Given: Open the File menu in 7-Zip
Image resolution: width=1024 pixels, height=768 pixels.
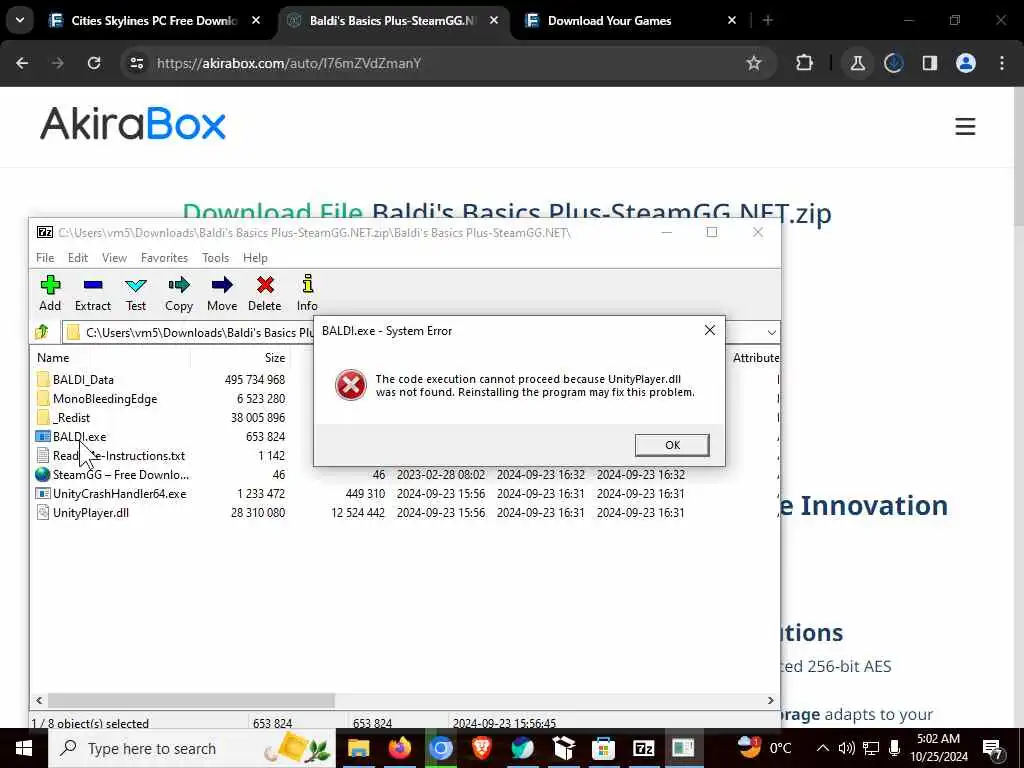Looking at the screenshot, I should [45, 258].
